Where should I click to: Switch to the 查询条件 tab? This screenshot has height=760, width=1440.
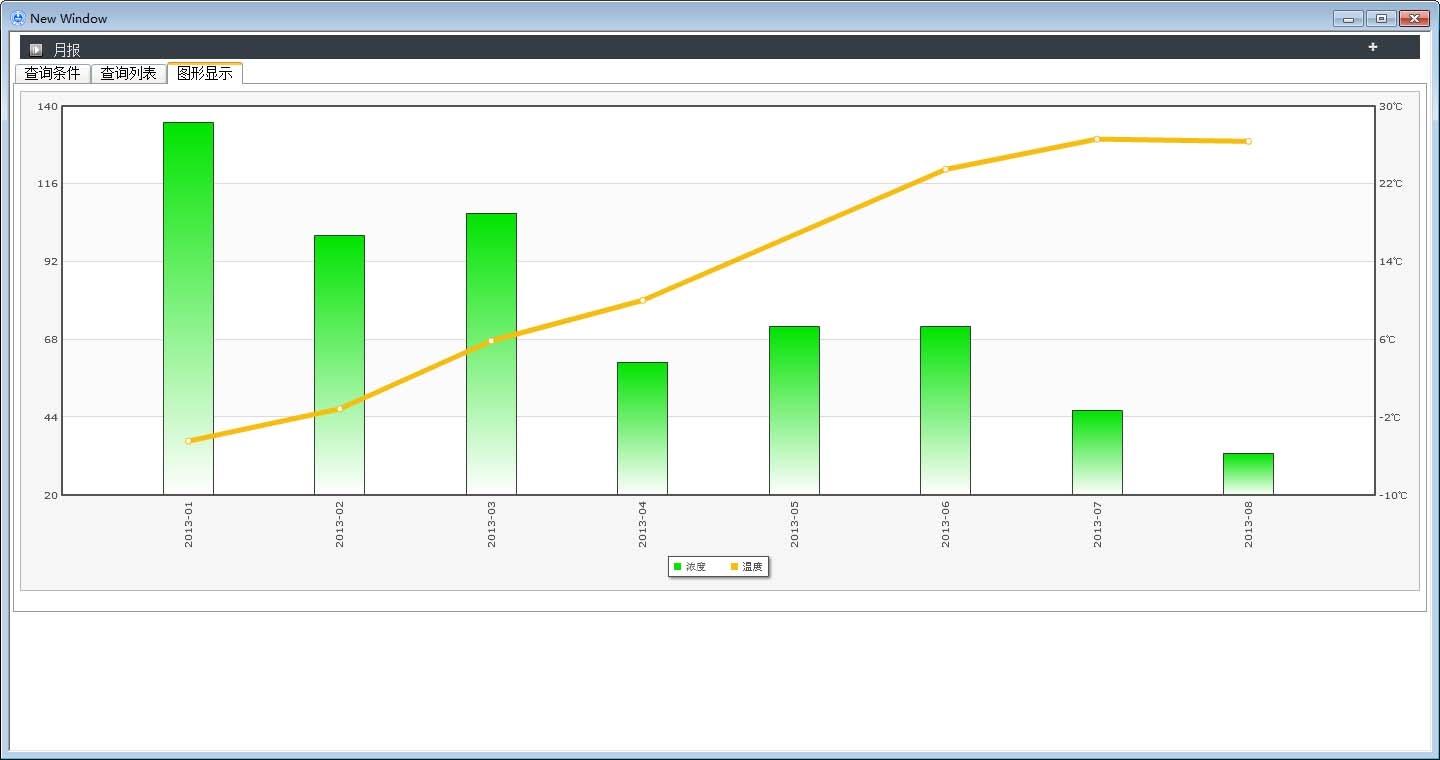53,73
